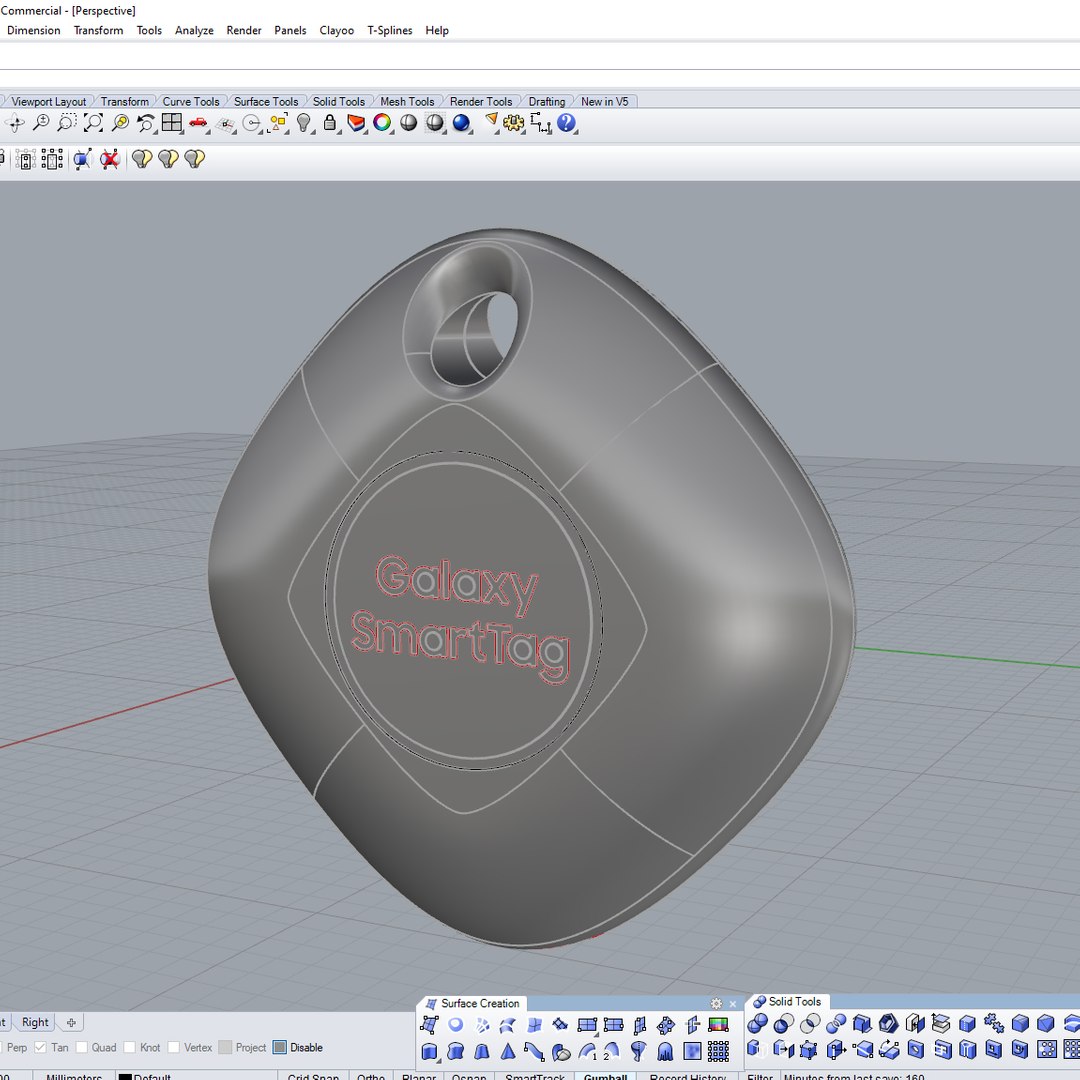Switch to the Right viewport tab
The width and height of the screenshot is (1080, 1080).
[x=35, y=1022]
